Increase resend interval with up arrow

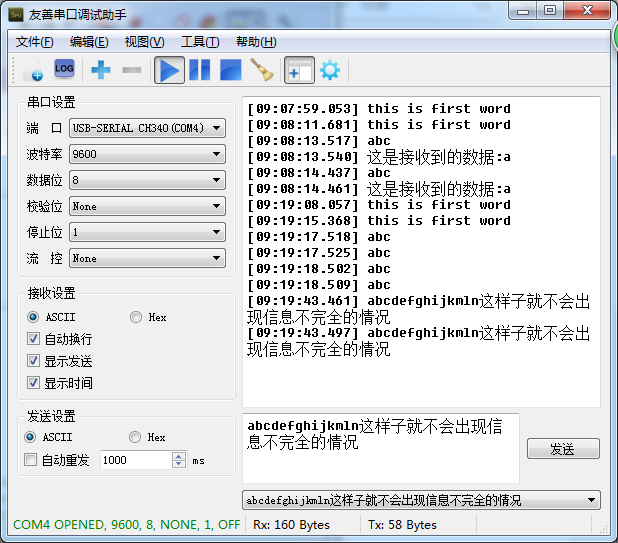[179, 456]
